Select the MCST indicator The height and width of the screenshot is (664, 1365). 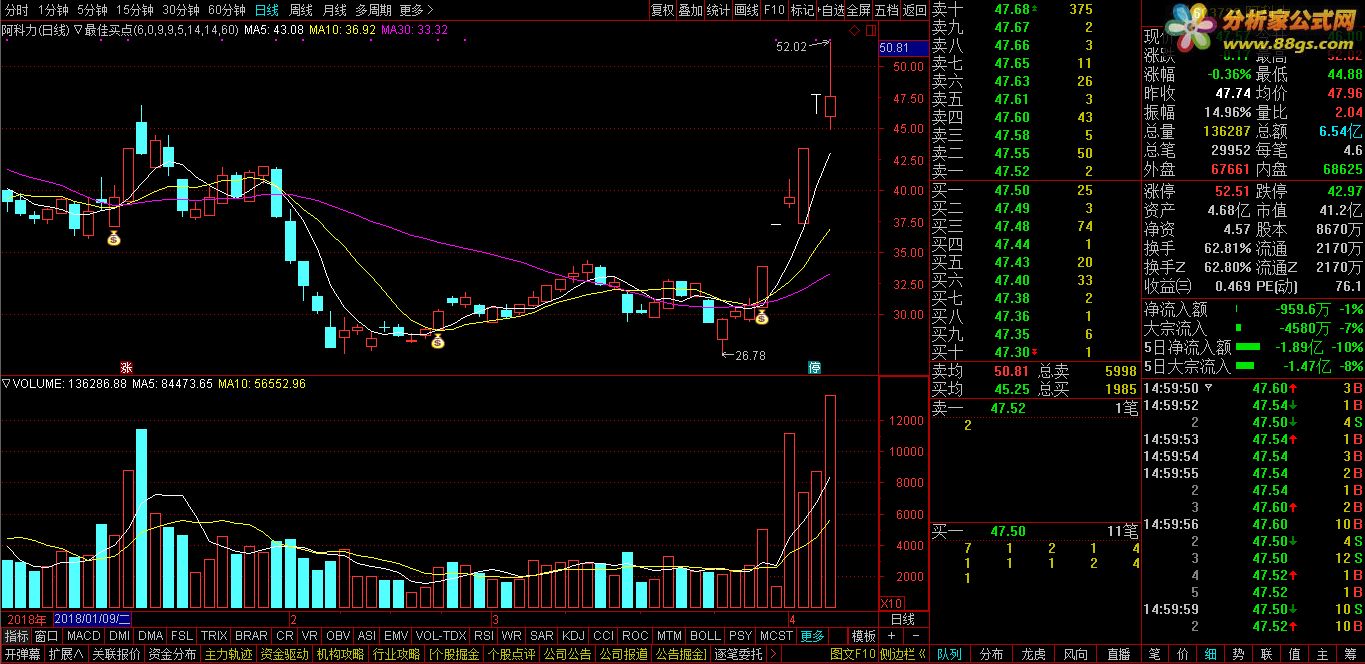point(776,636)
